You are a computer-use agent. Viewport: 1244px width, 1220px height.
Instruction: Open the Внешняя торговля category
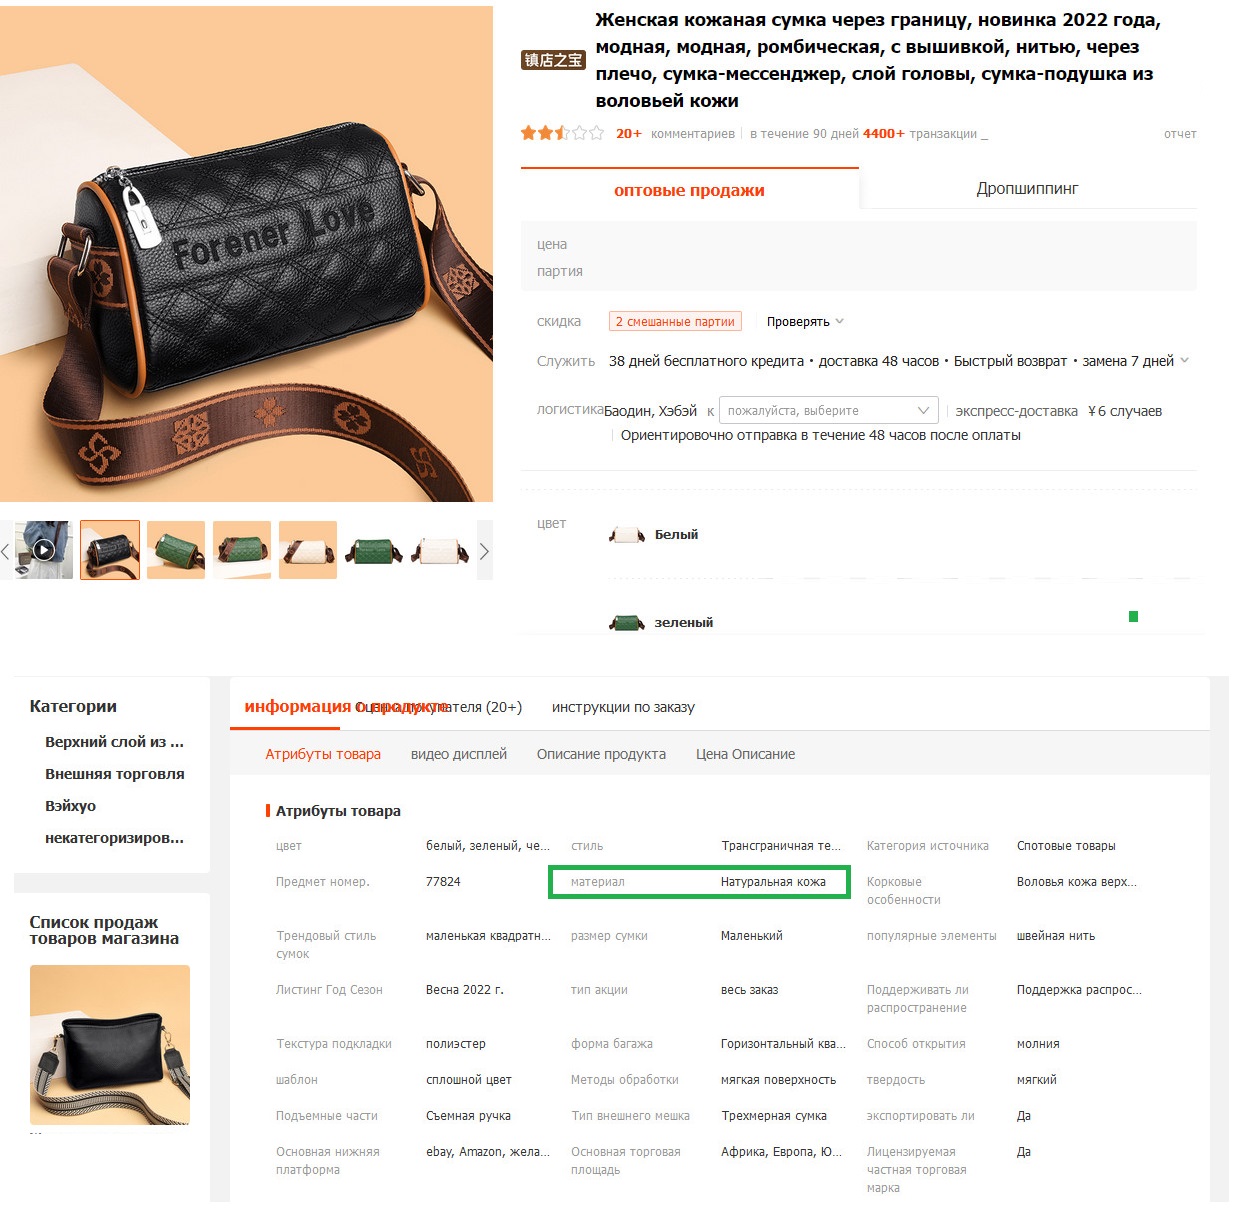[x=115, y=774]
